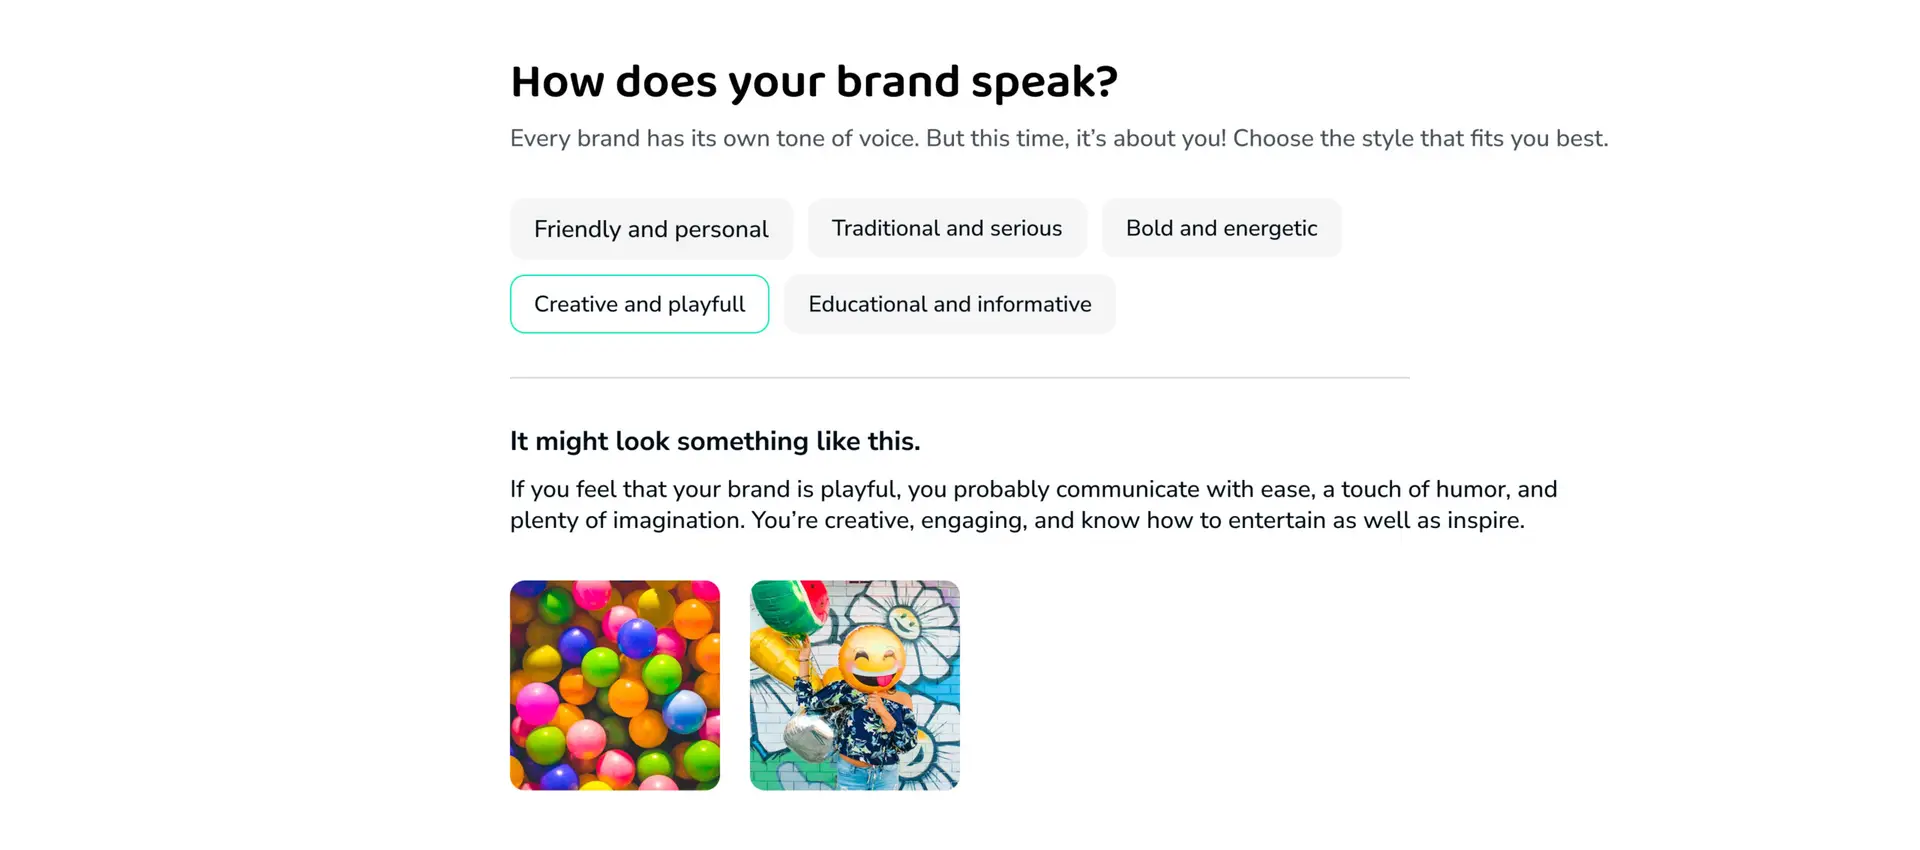Click "Every brand has its own tone" sentence
The height and width of the screenshot is (850, 1920).
coord(714,138)
